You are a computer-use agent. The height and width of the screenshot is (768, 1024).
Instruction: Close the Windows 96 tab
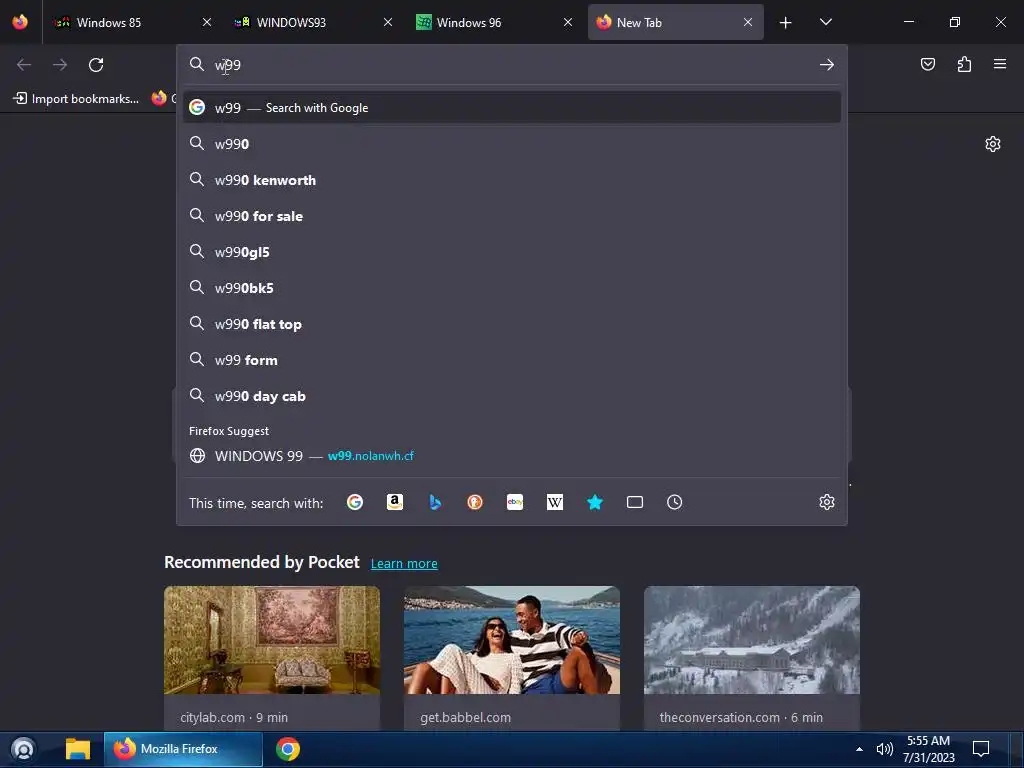[568, 22]
